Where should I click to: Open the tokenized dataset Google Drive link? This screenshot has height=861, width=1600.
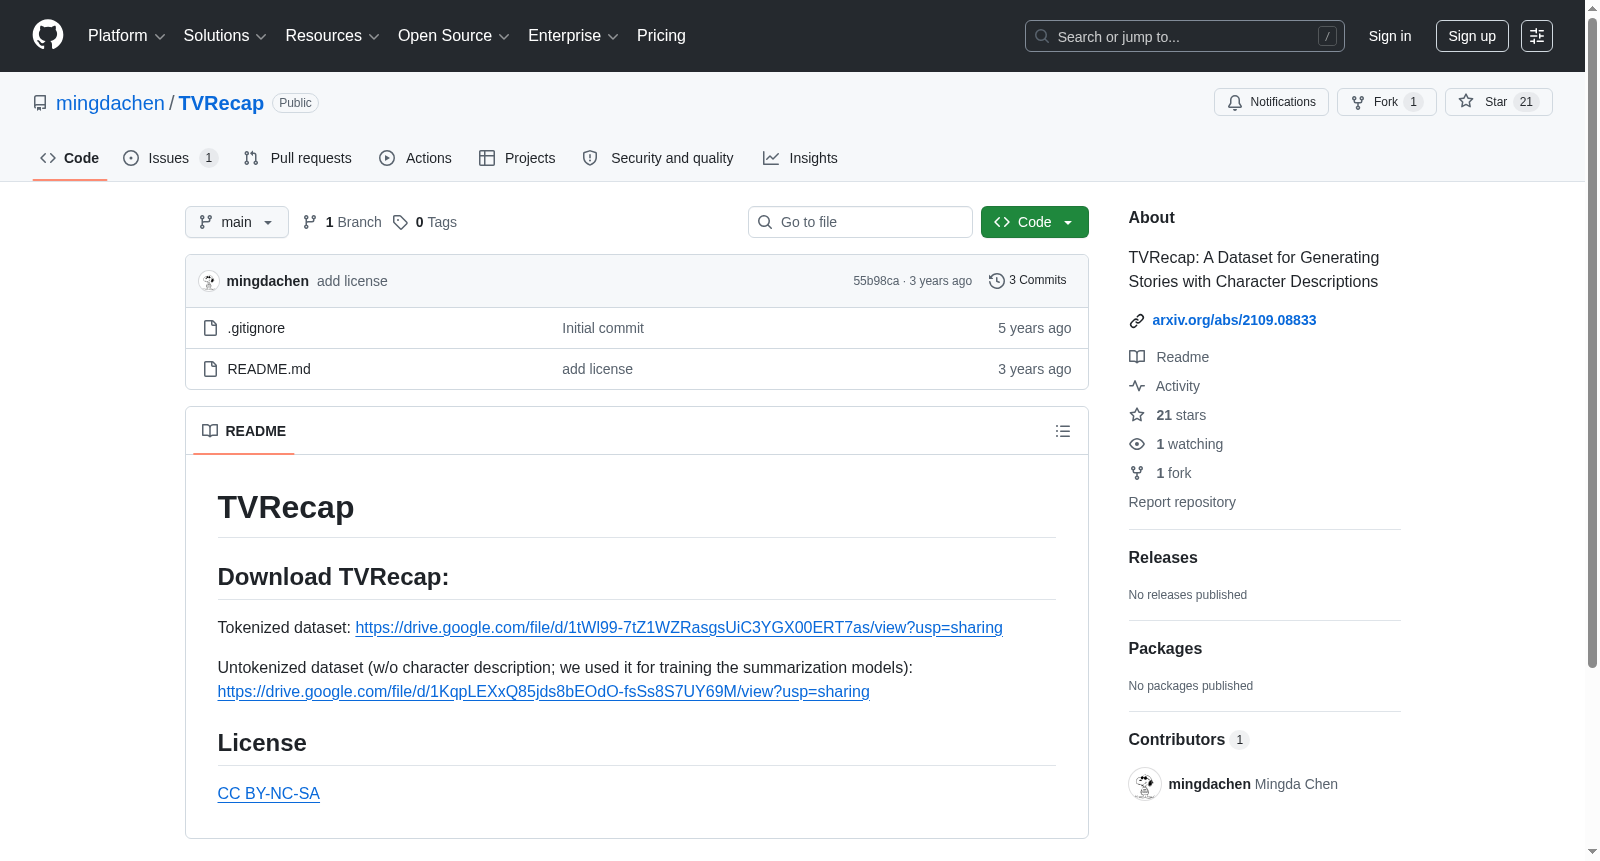click(679, 628)
